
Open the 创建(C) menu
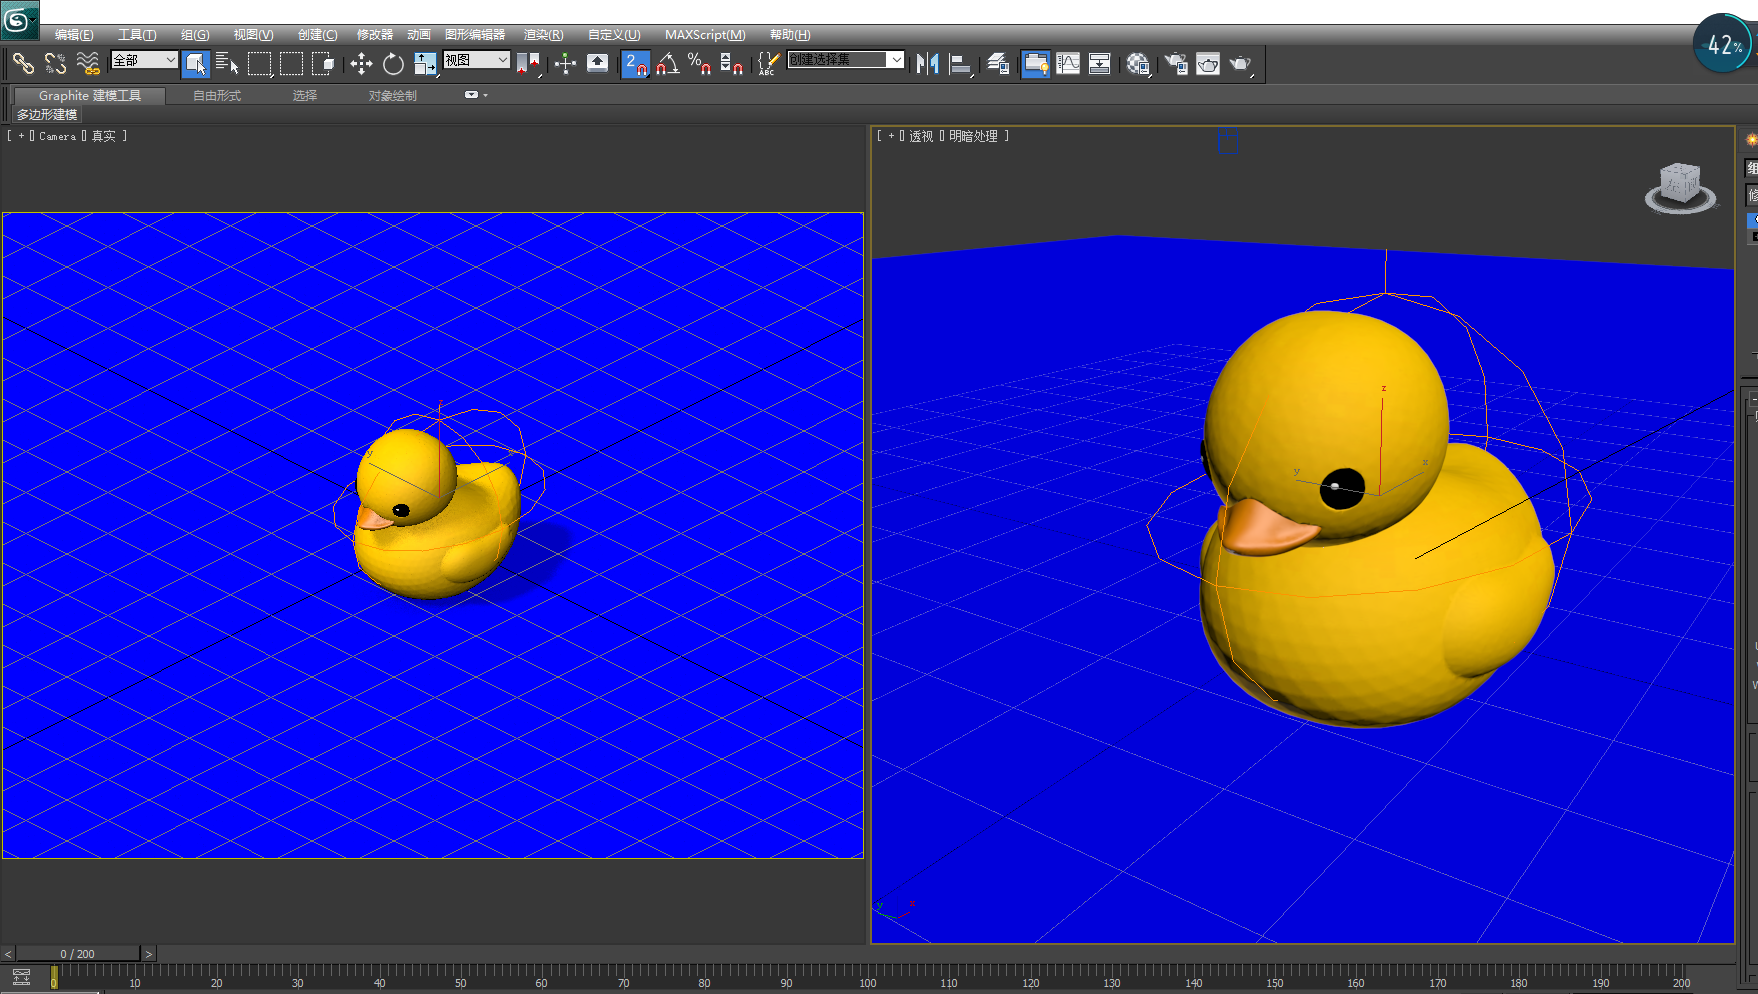click(x=317, y=35)
